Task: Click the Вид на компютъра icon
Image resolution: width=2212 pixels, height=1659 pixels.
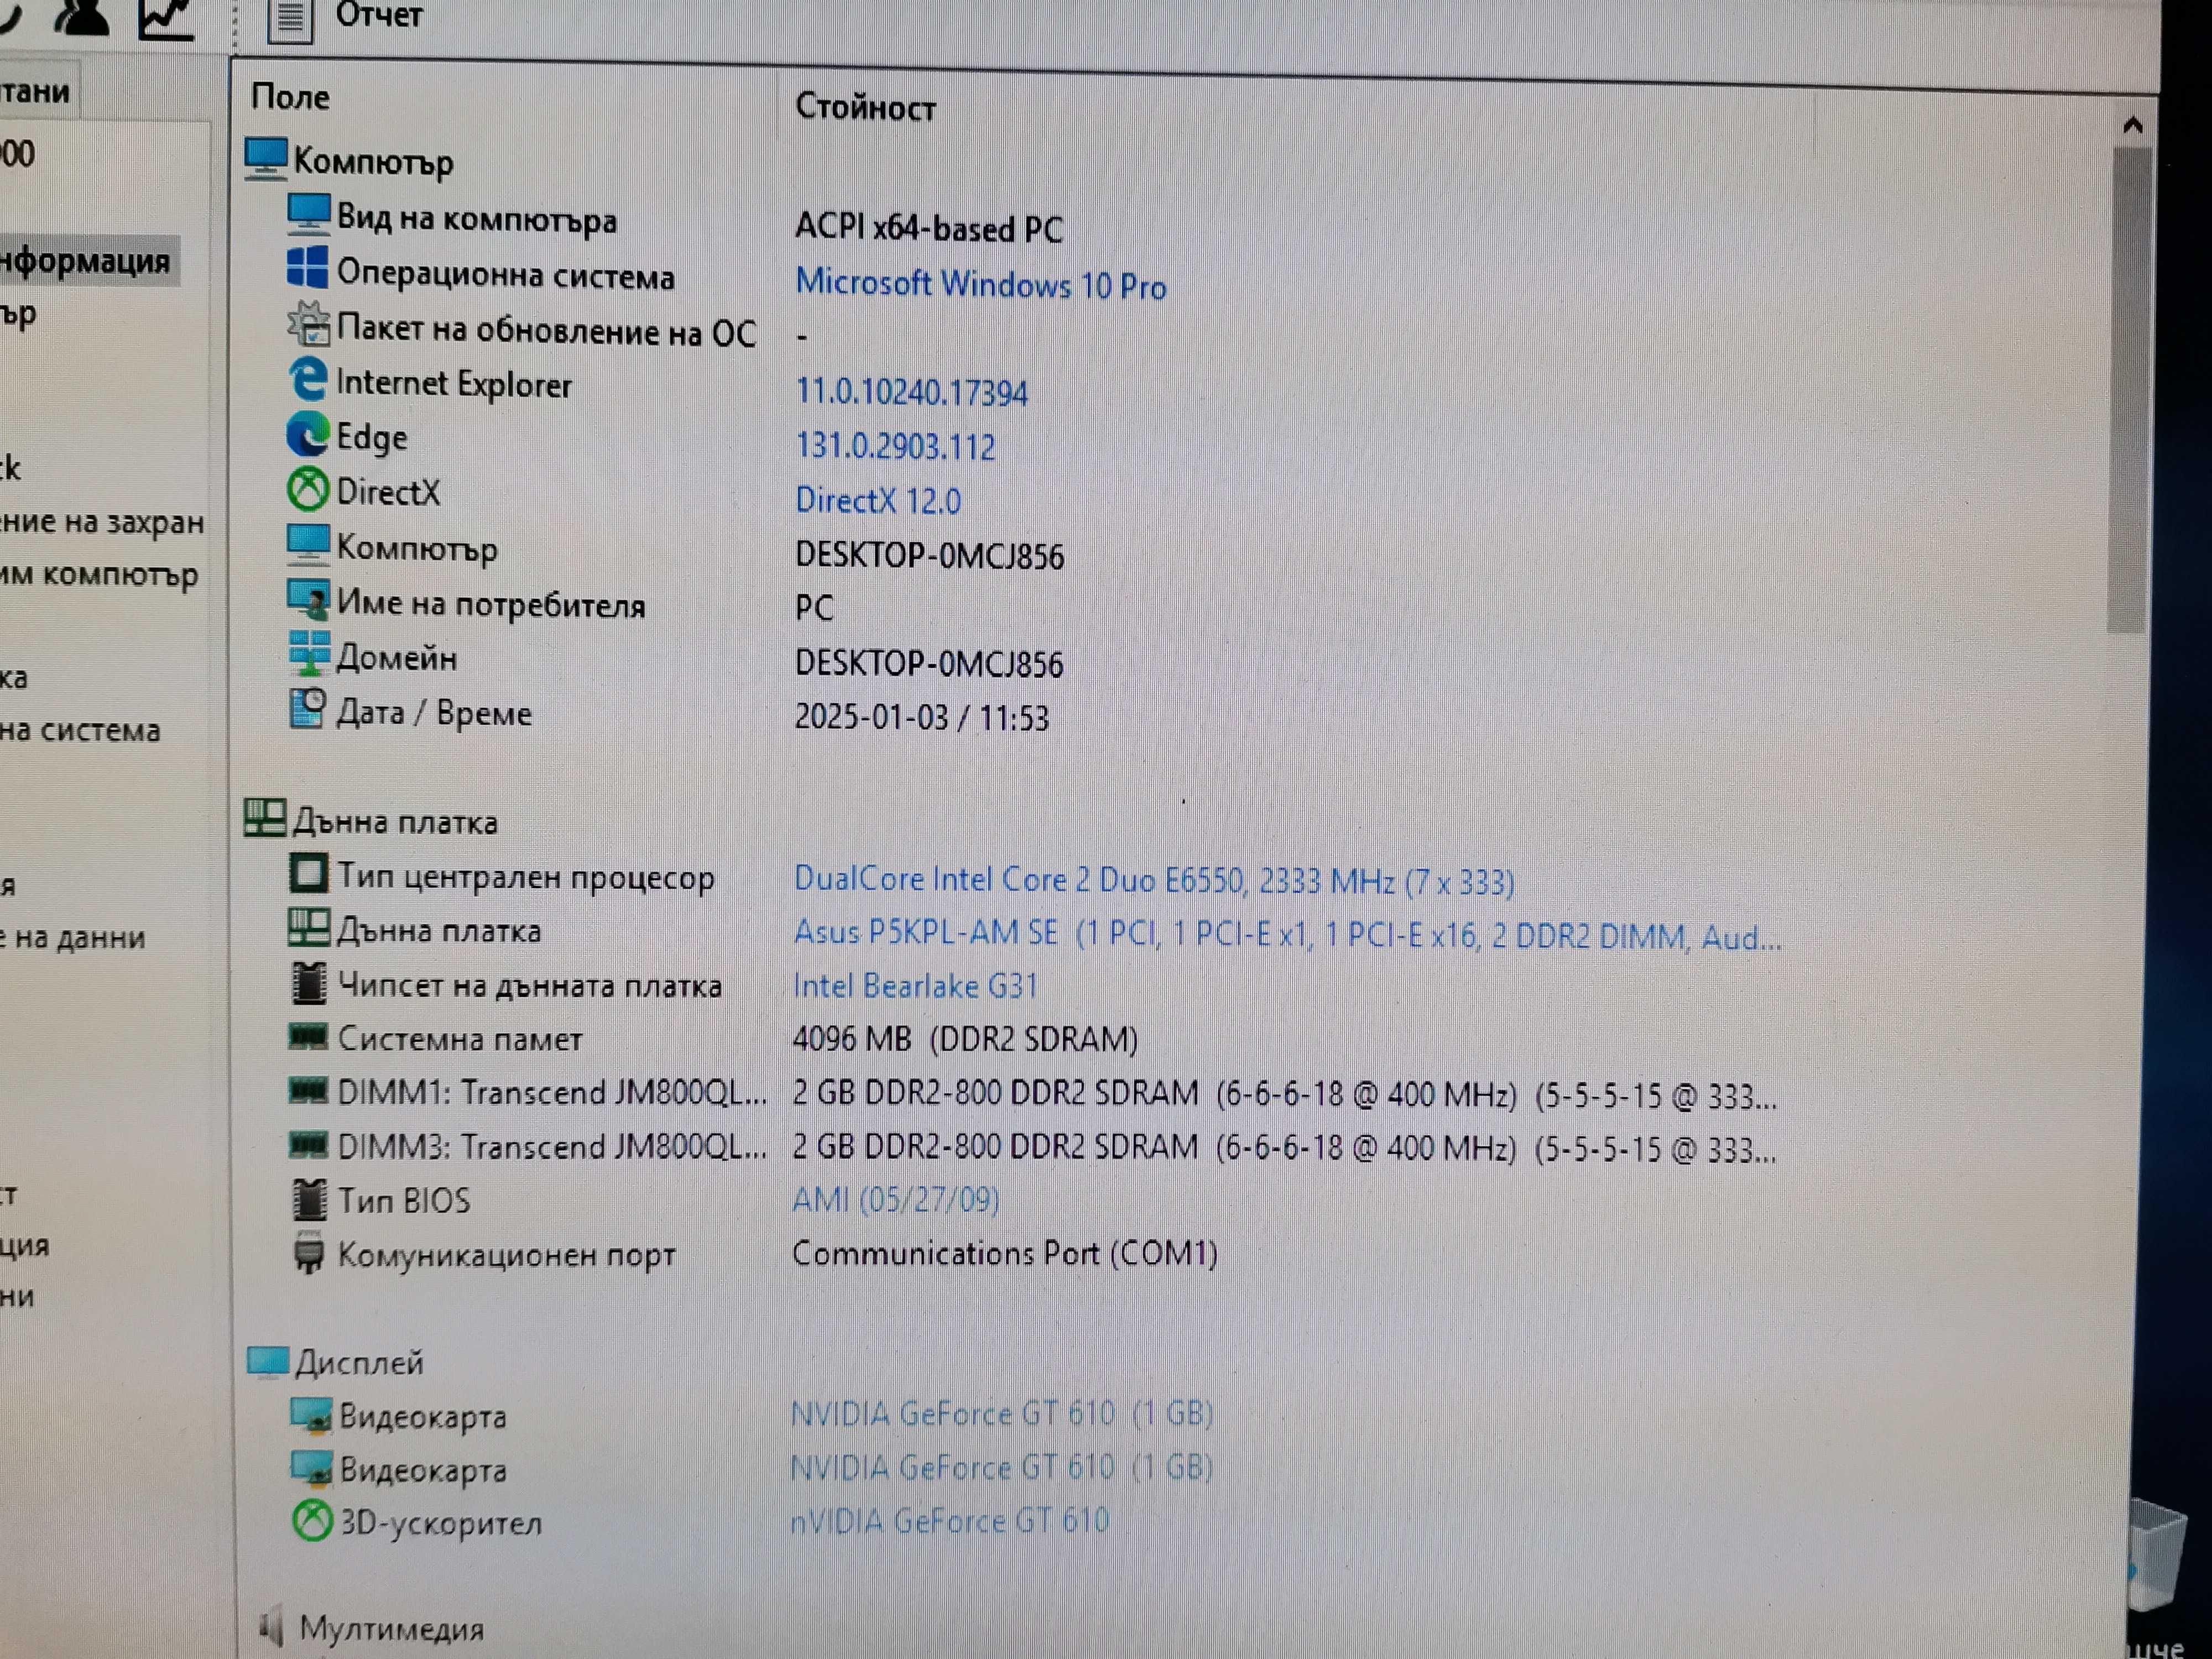Action: [x=308, y=214]
